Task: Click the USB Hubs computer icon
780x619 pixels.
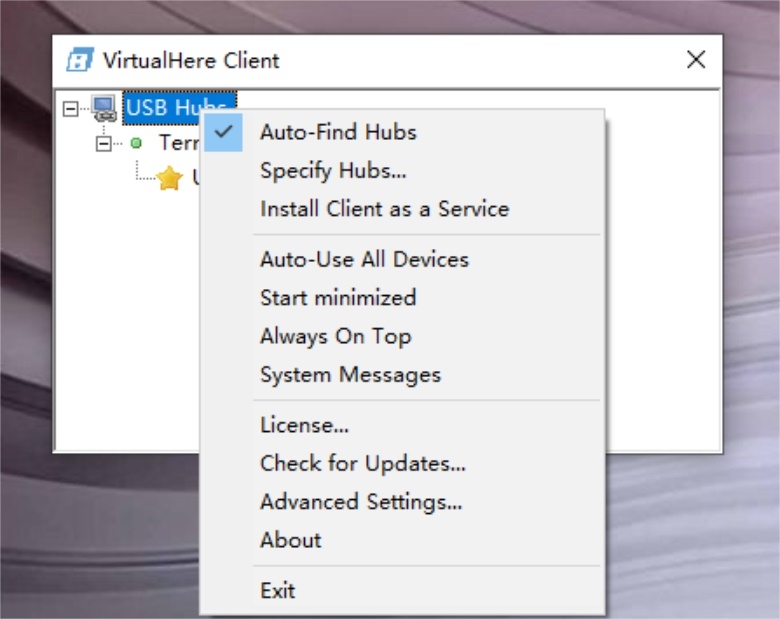Action: [104, 108]
